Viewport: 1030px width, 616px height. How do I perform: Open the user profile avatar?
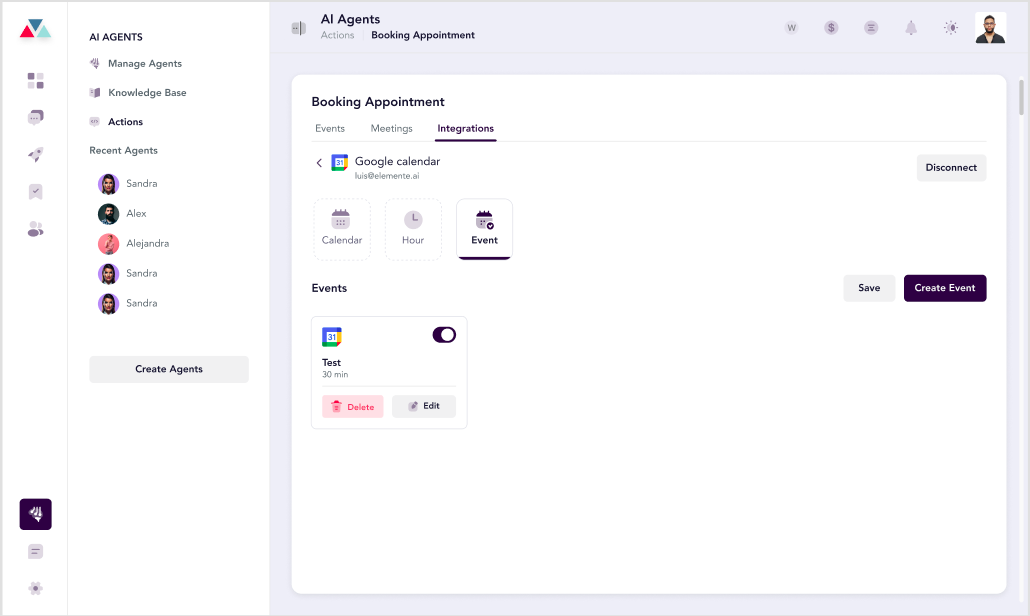[x=991, y=28]
